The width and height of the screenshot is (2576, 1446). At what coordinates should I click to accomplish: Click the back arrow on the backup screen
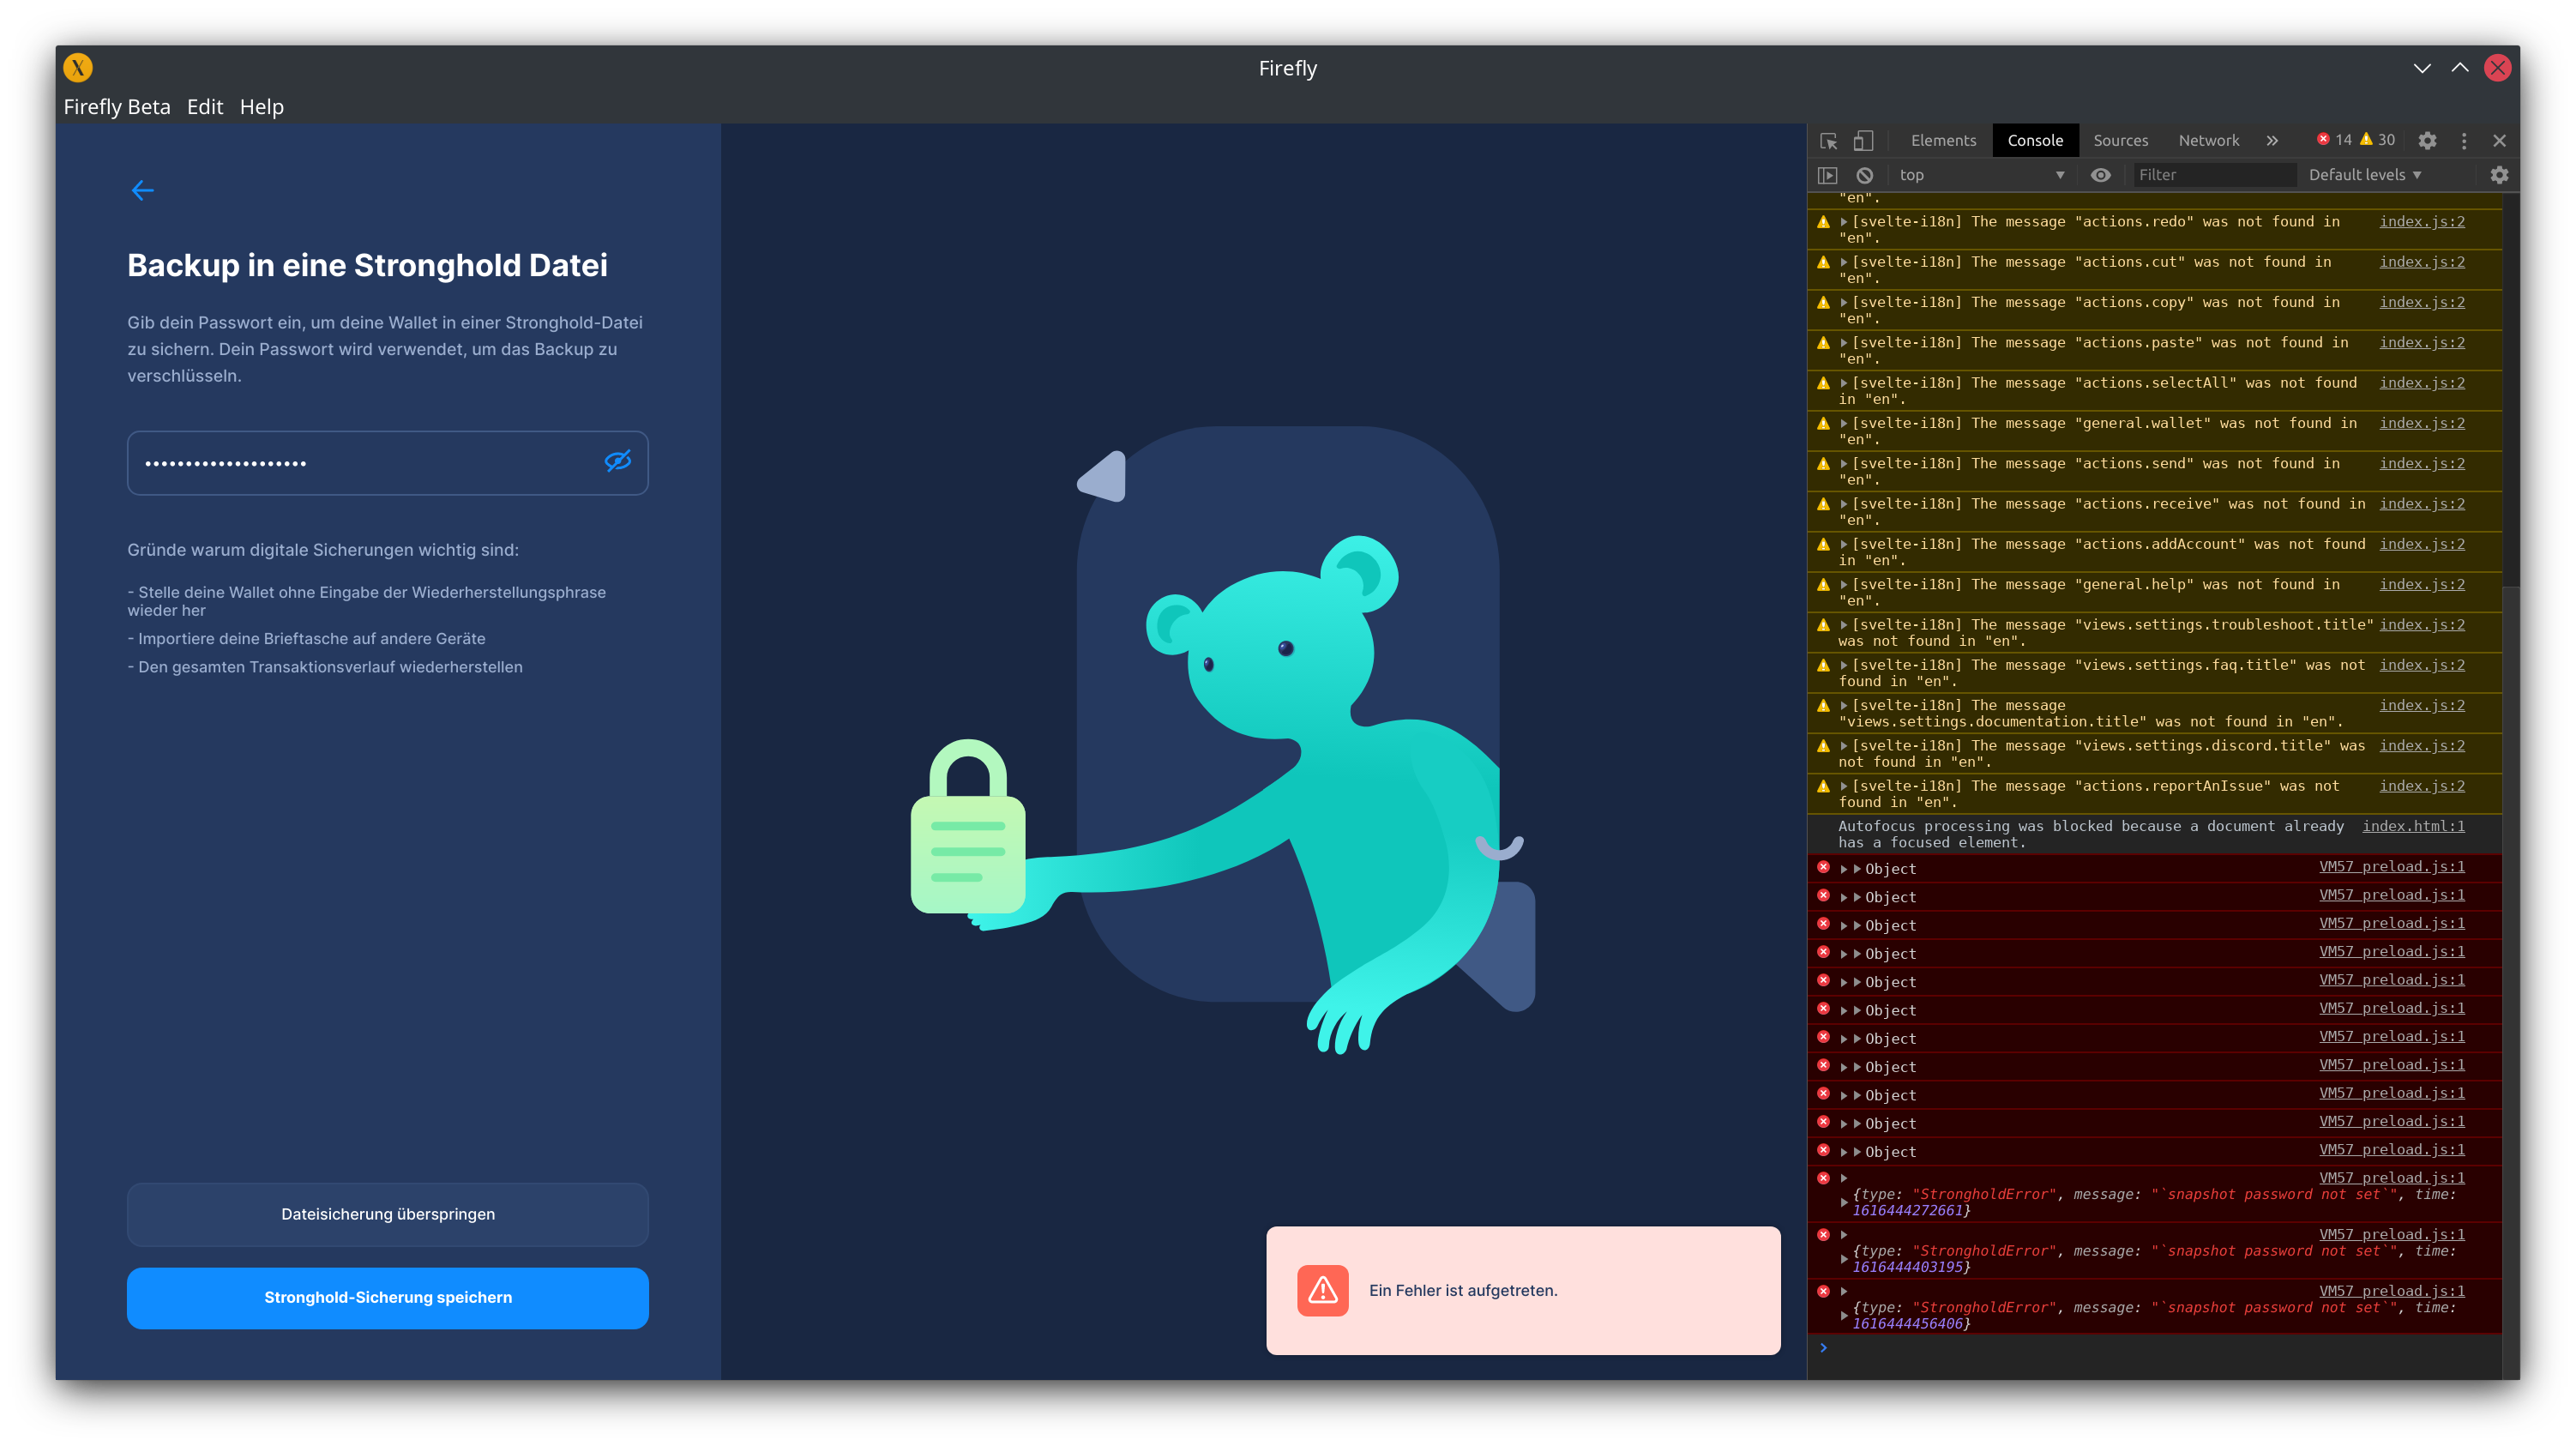[143, 190]
